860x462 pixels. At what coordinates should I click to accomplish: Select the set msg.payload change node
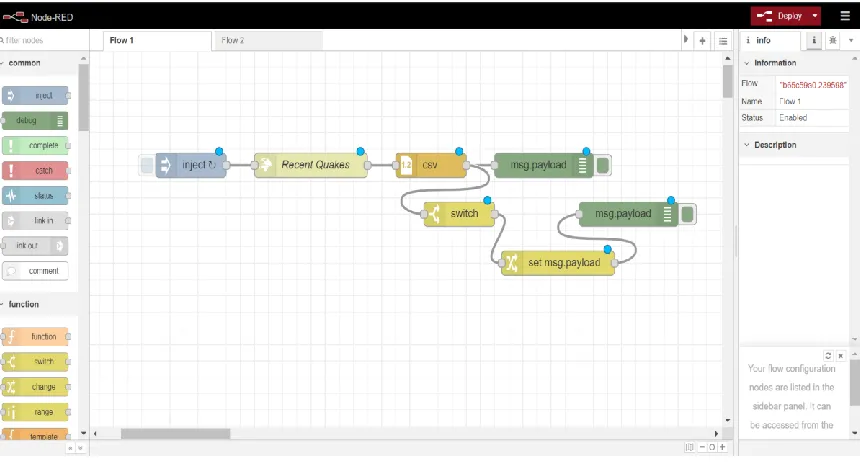(558, 263)
